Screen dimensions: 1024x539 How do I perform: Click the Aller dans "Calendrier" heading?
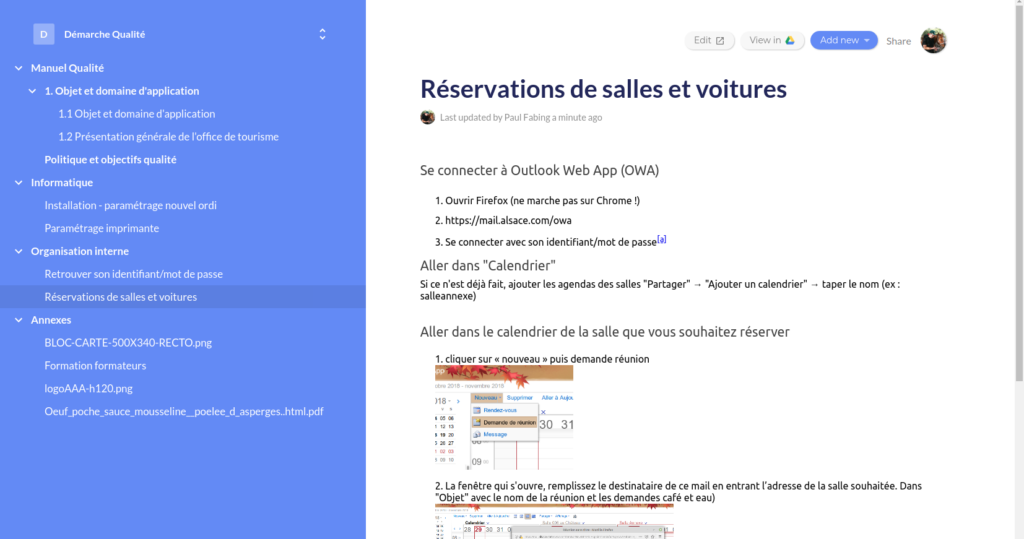point(488,266)
